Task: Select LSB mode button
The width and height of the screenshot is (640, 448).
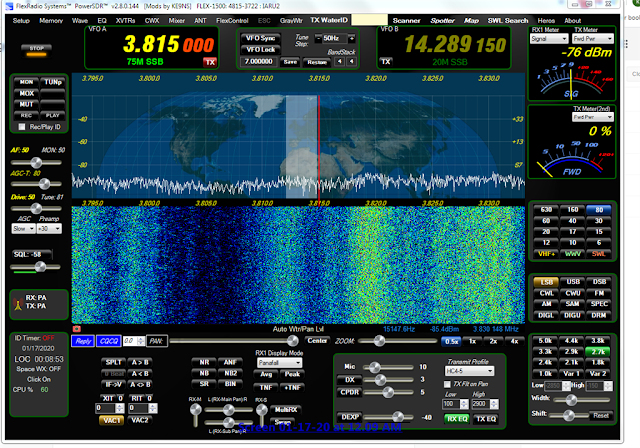Action: (546, 282)
